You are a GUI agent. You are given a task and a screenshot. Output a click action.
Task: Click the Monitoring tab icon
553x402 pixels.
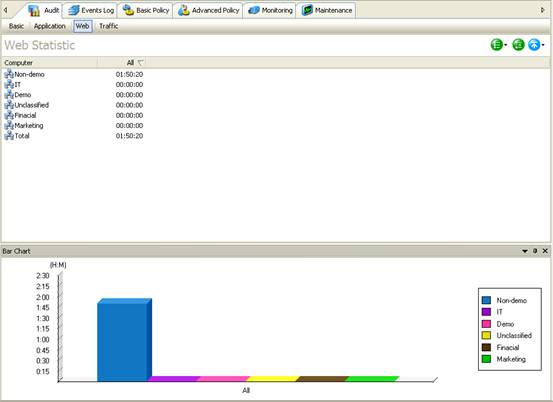(254, 11)
